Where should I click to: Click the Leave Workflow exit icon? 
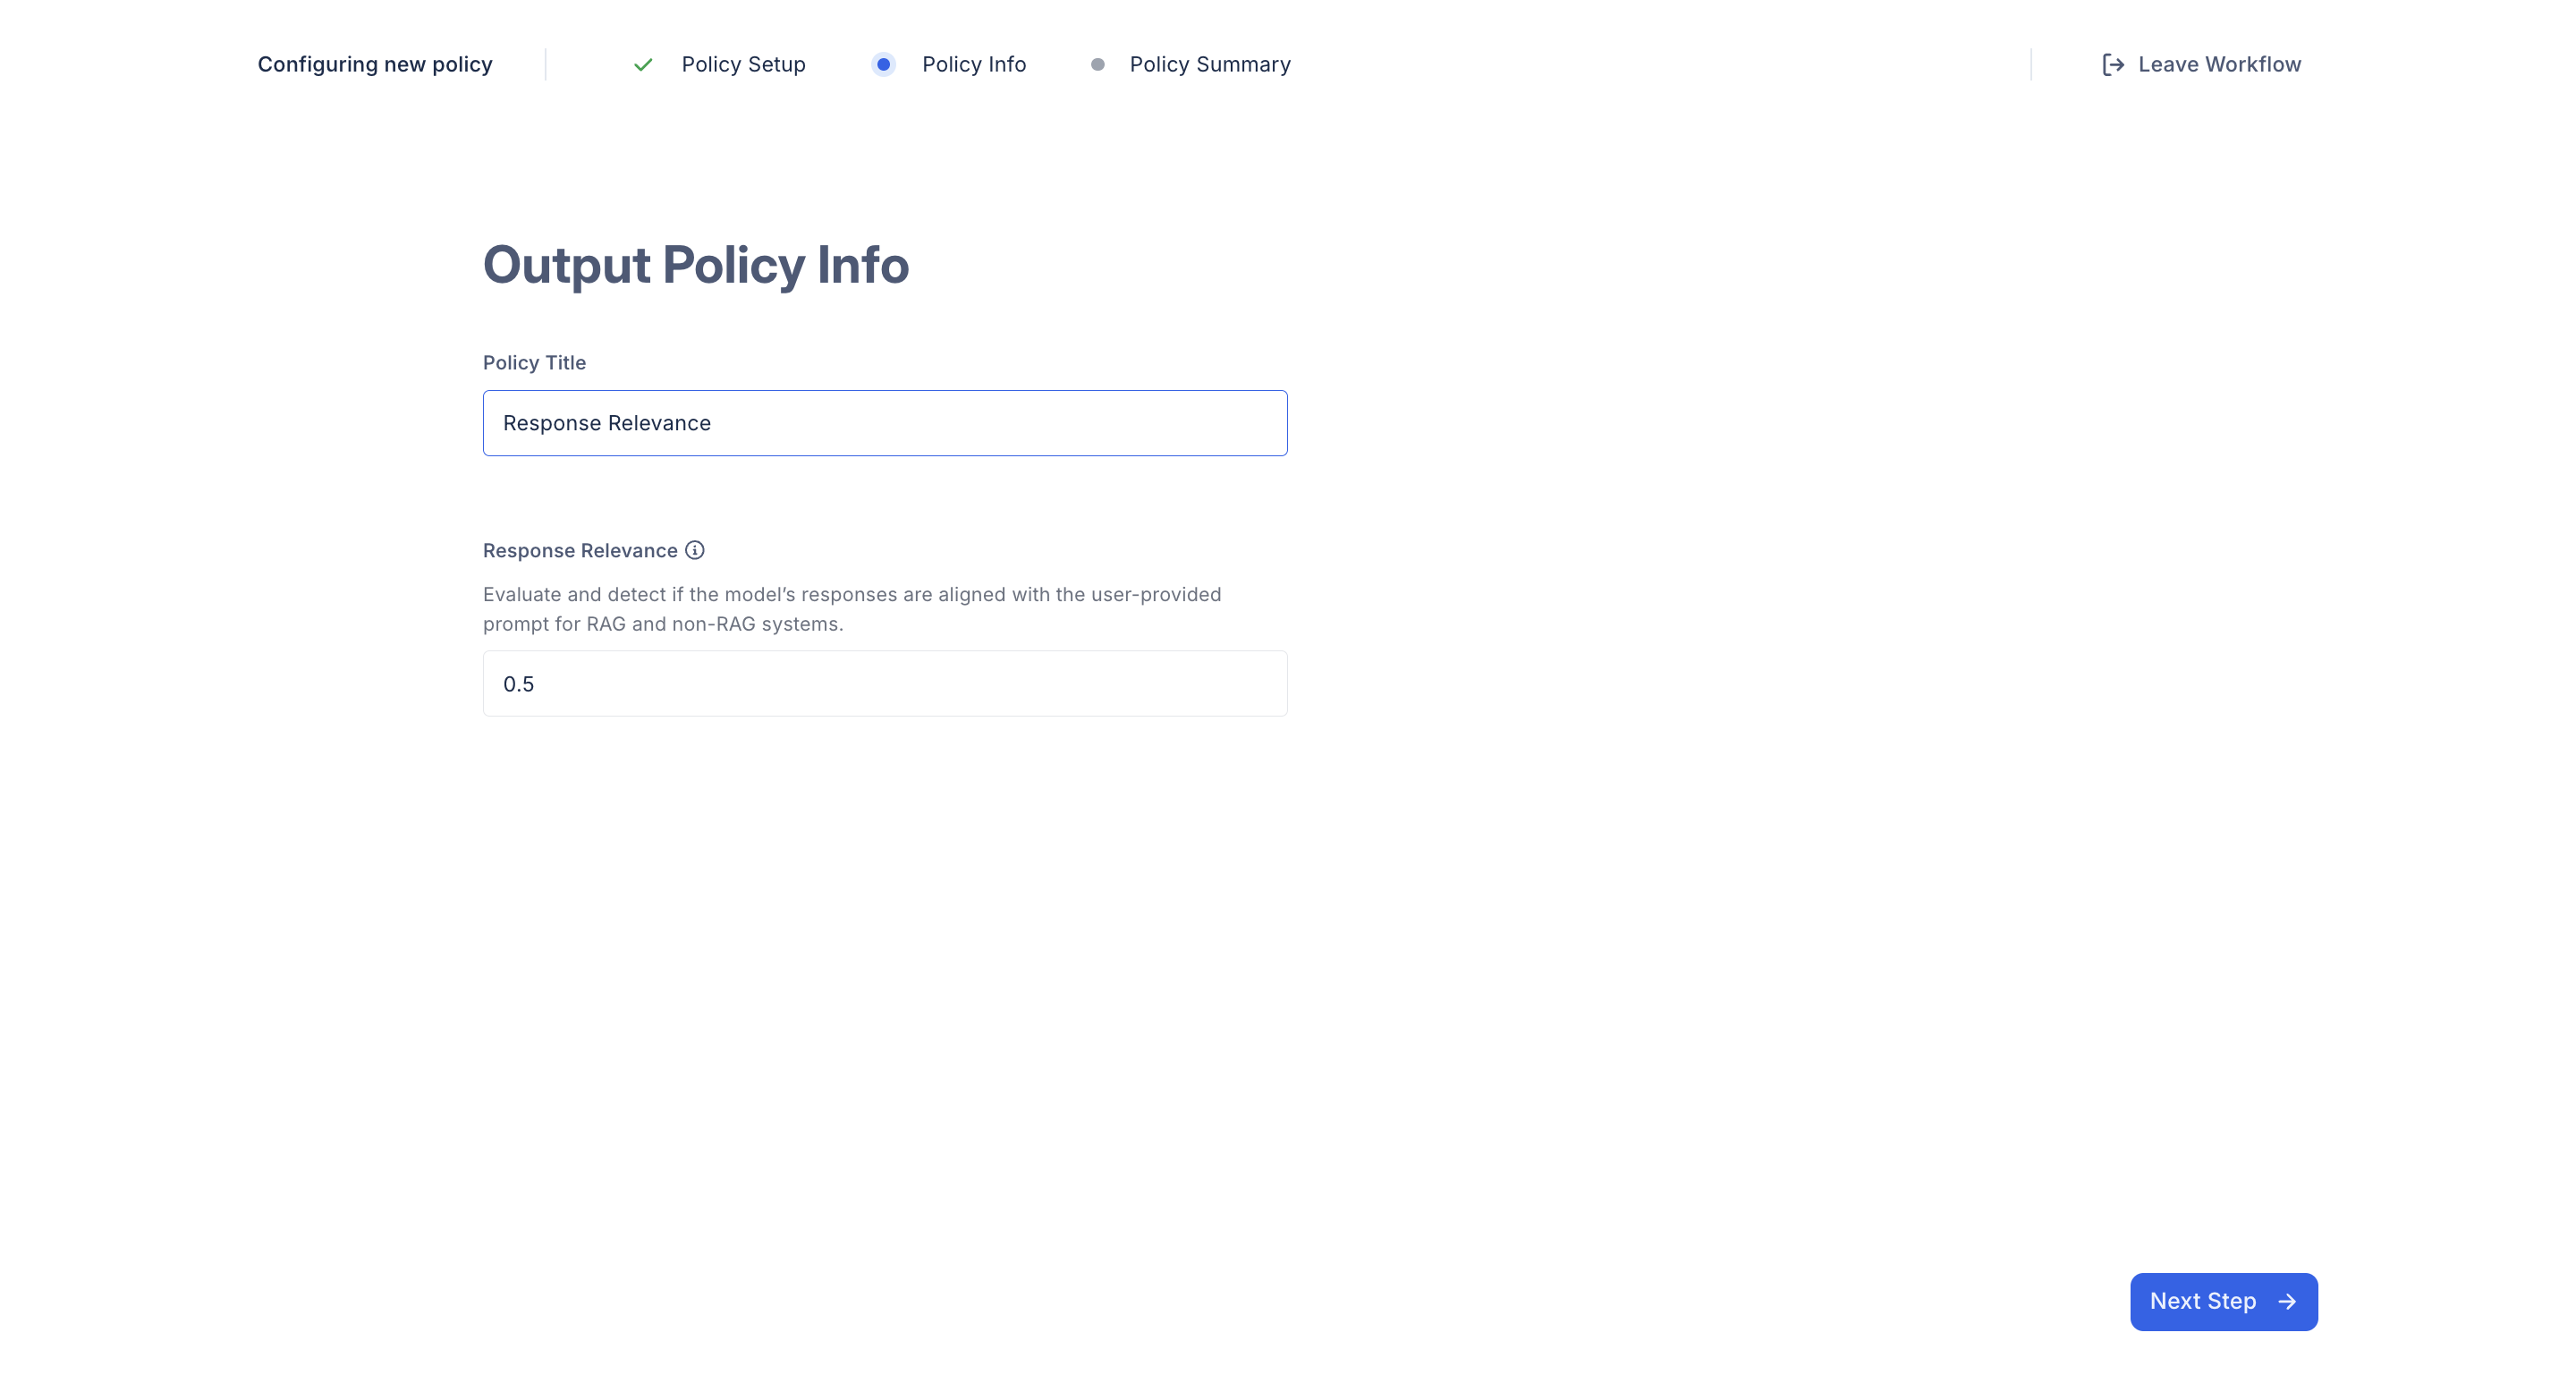click(x=2112, y=65)
